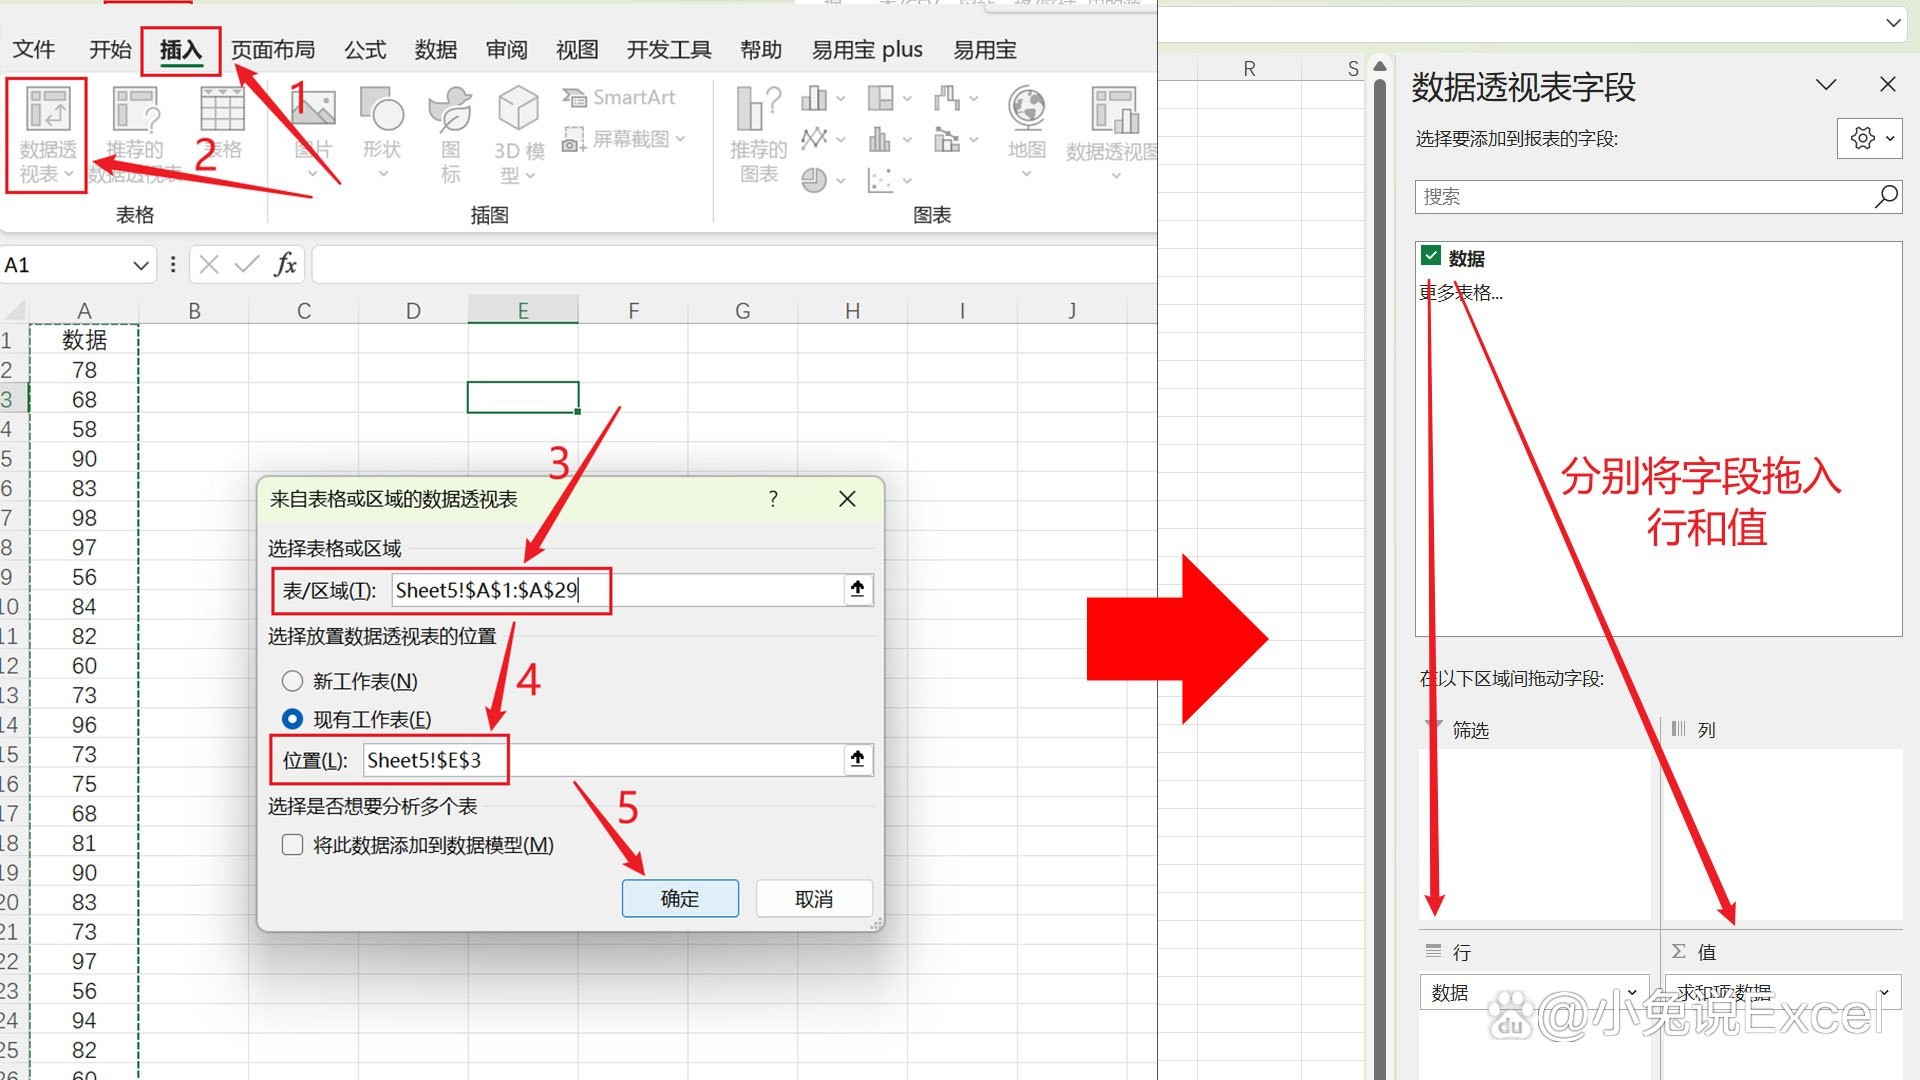The width and height of the screenshot is (1920, 1080).
Task: Insert a statistic histogram chart icon
Action: click(x=880, y=138)
